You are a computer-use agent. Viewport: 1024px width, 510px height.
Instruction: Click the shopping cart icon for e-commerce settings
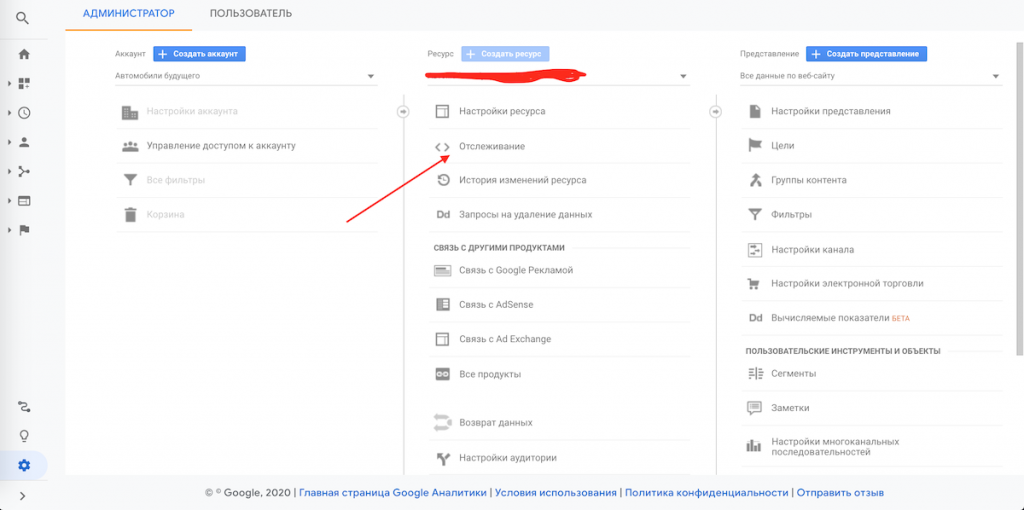[755, 283]
